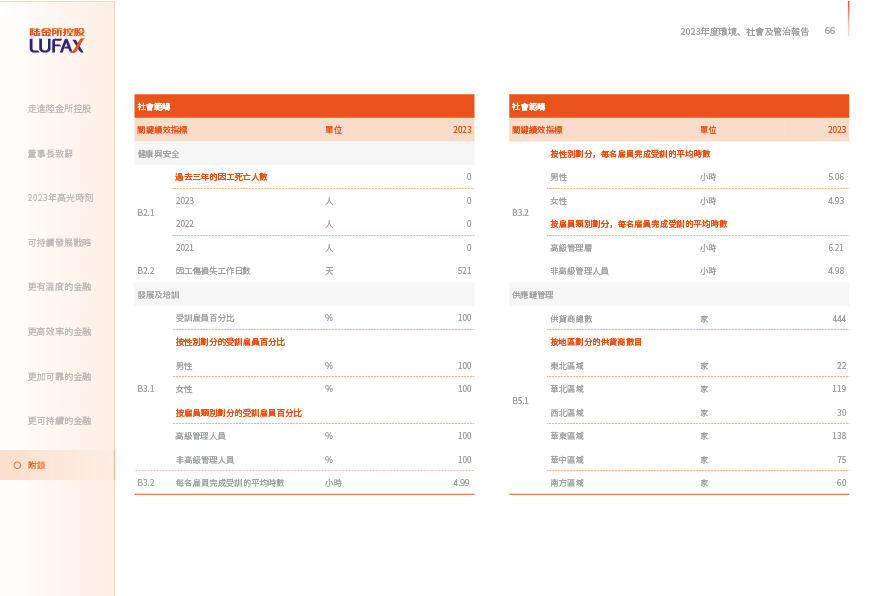Open the 更可持續的金融 section
The image size is (893, 596).
tap(59, 421)
